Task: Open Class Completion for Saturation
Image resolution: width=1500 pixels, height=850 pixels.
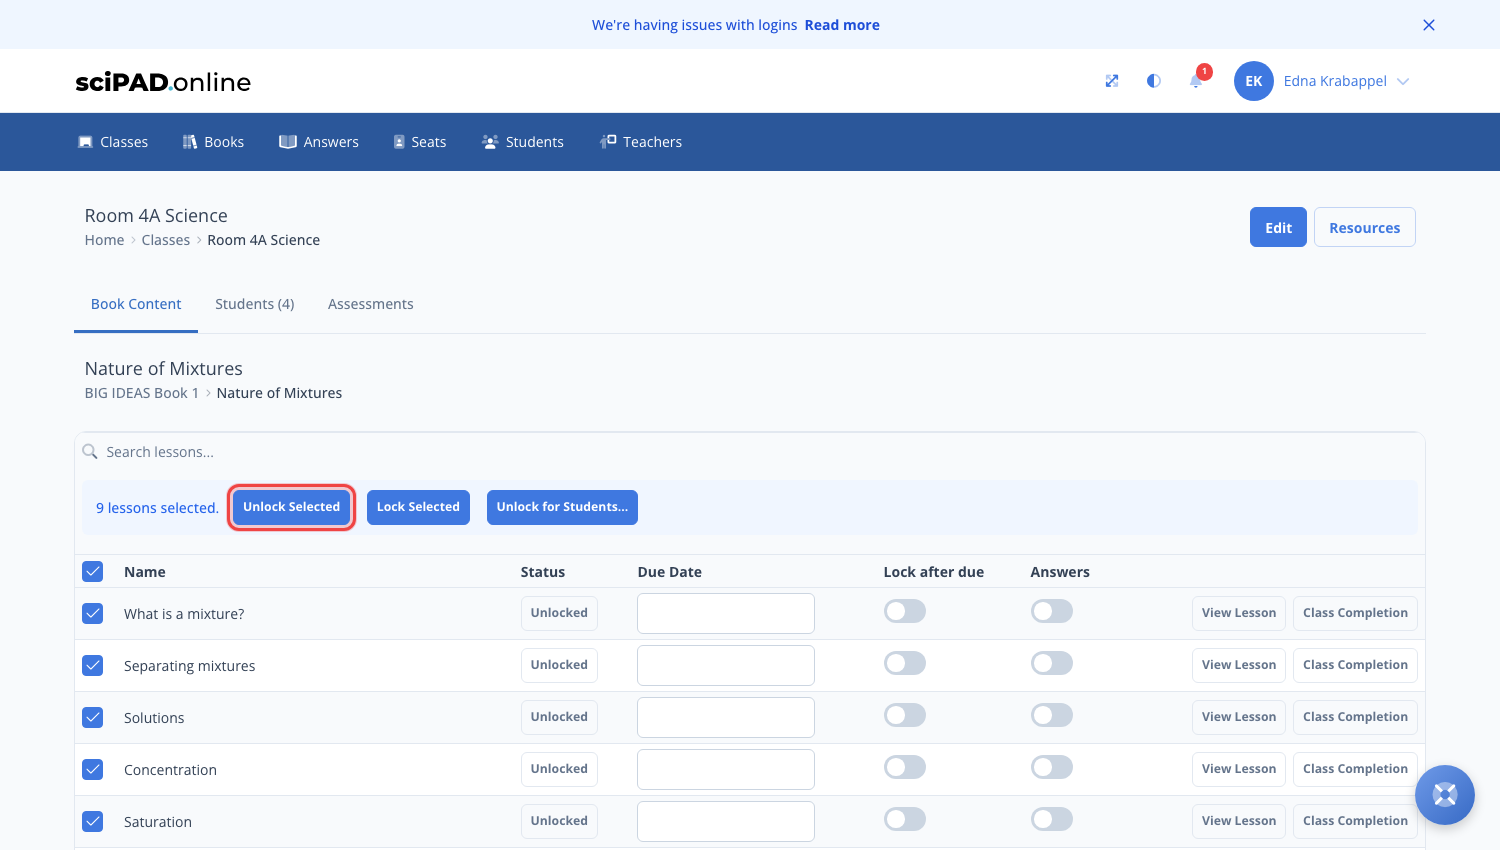Action: (x=1355, y=821)
